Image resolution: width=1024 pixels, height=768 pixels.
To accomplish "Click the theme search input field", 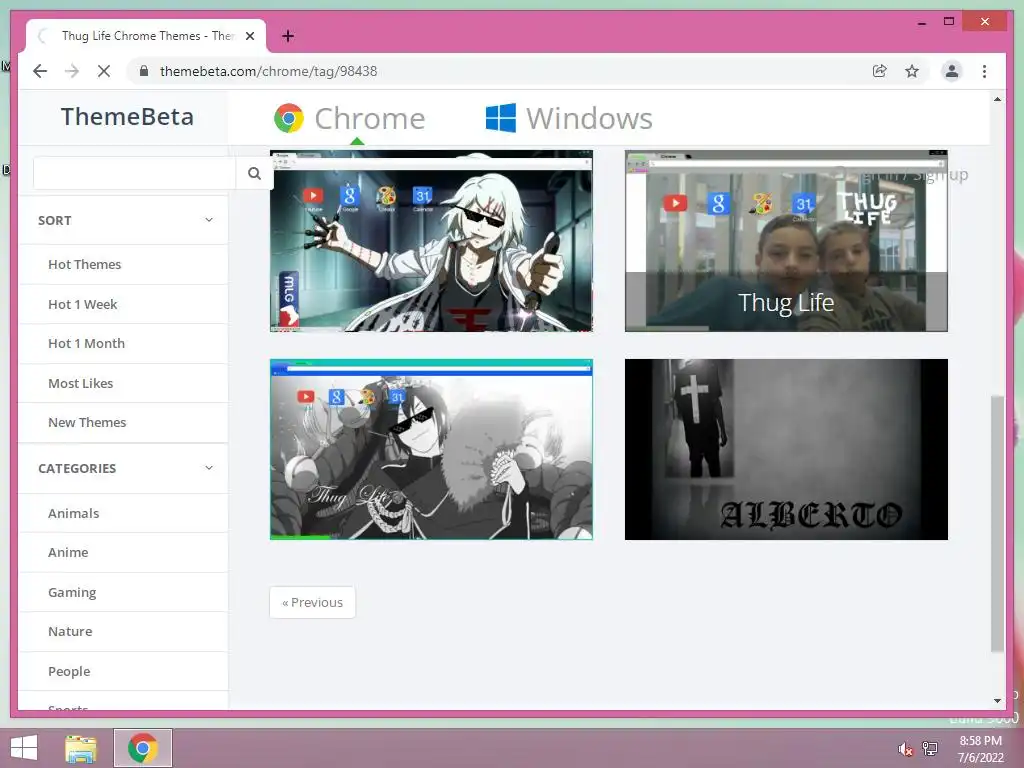I will point(135,173).
